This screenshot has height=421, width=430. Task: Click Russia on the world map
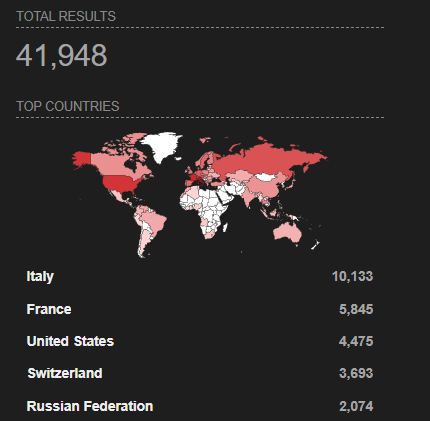(267, 159)
